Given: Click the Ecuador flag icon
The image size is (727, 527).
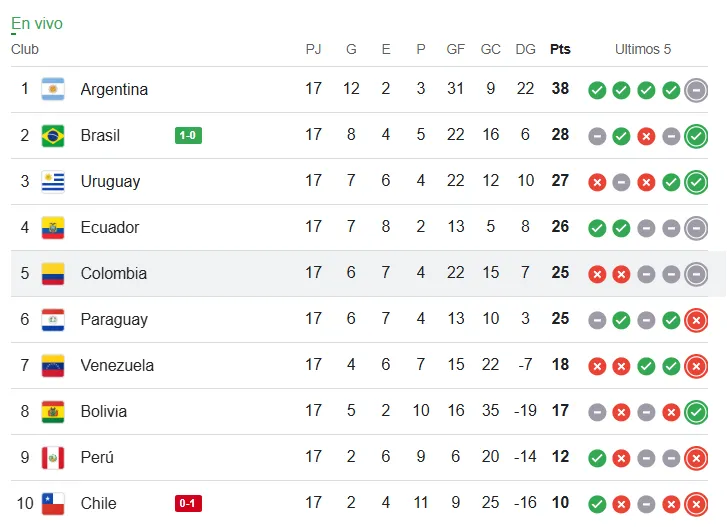Looking at the screenshot, I should (53, 227).
